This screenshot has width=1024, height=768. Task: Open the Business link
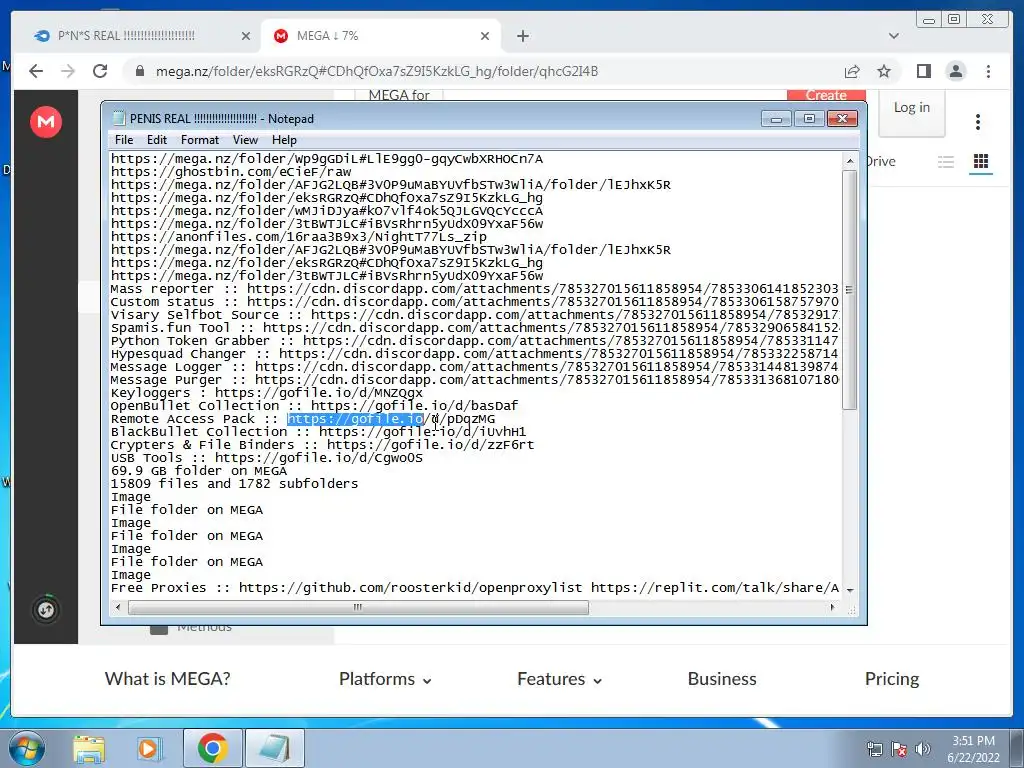pyautogui.click(x=722, y=679)
